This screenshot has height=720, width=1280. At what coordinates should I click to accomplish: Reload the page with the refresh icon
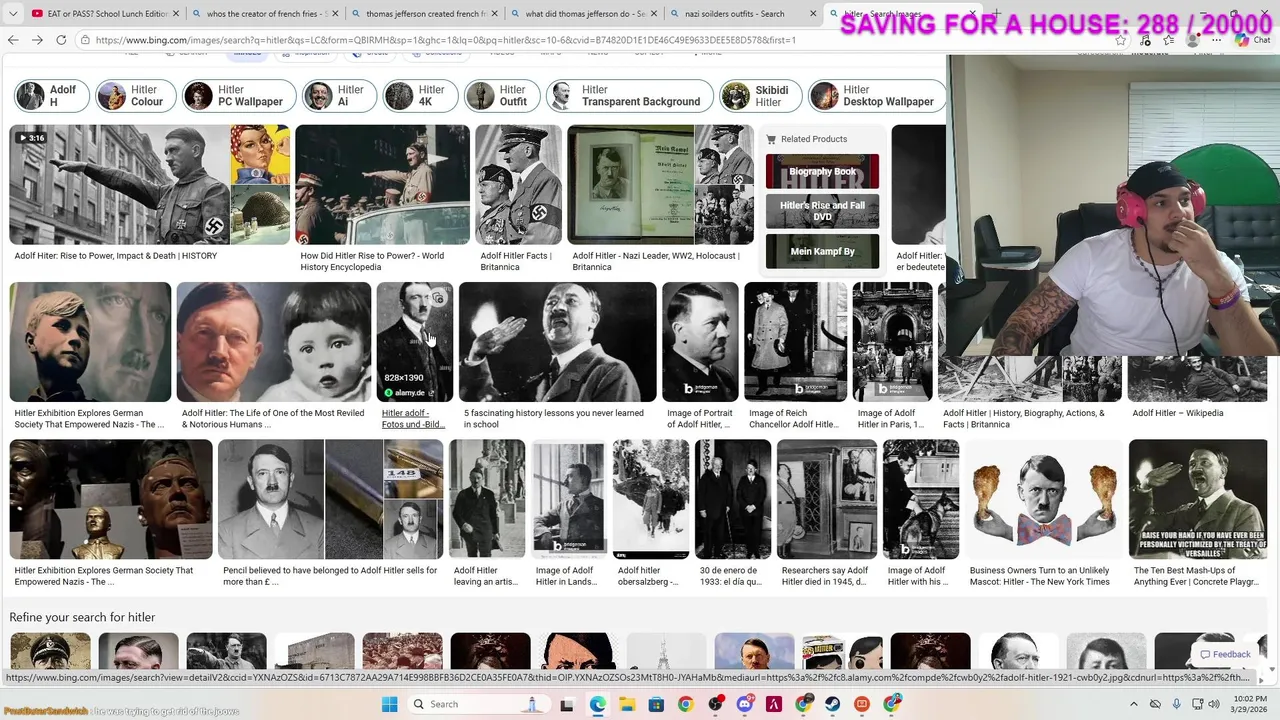(x=61, y=40)
